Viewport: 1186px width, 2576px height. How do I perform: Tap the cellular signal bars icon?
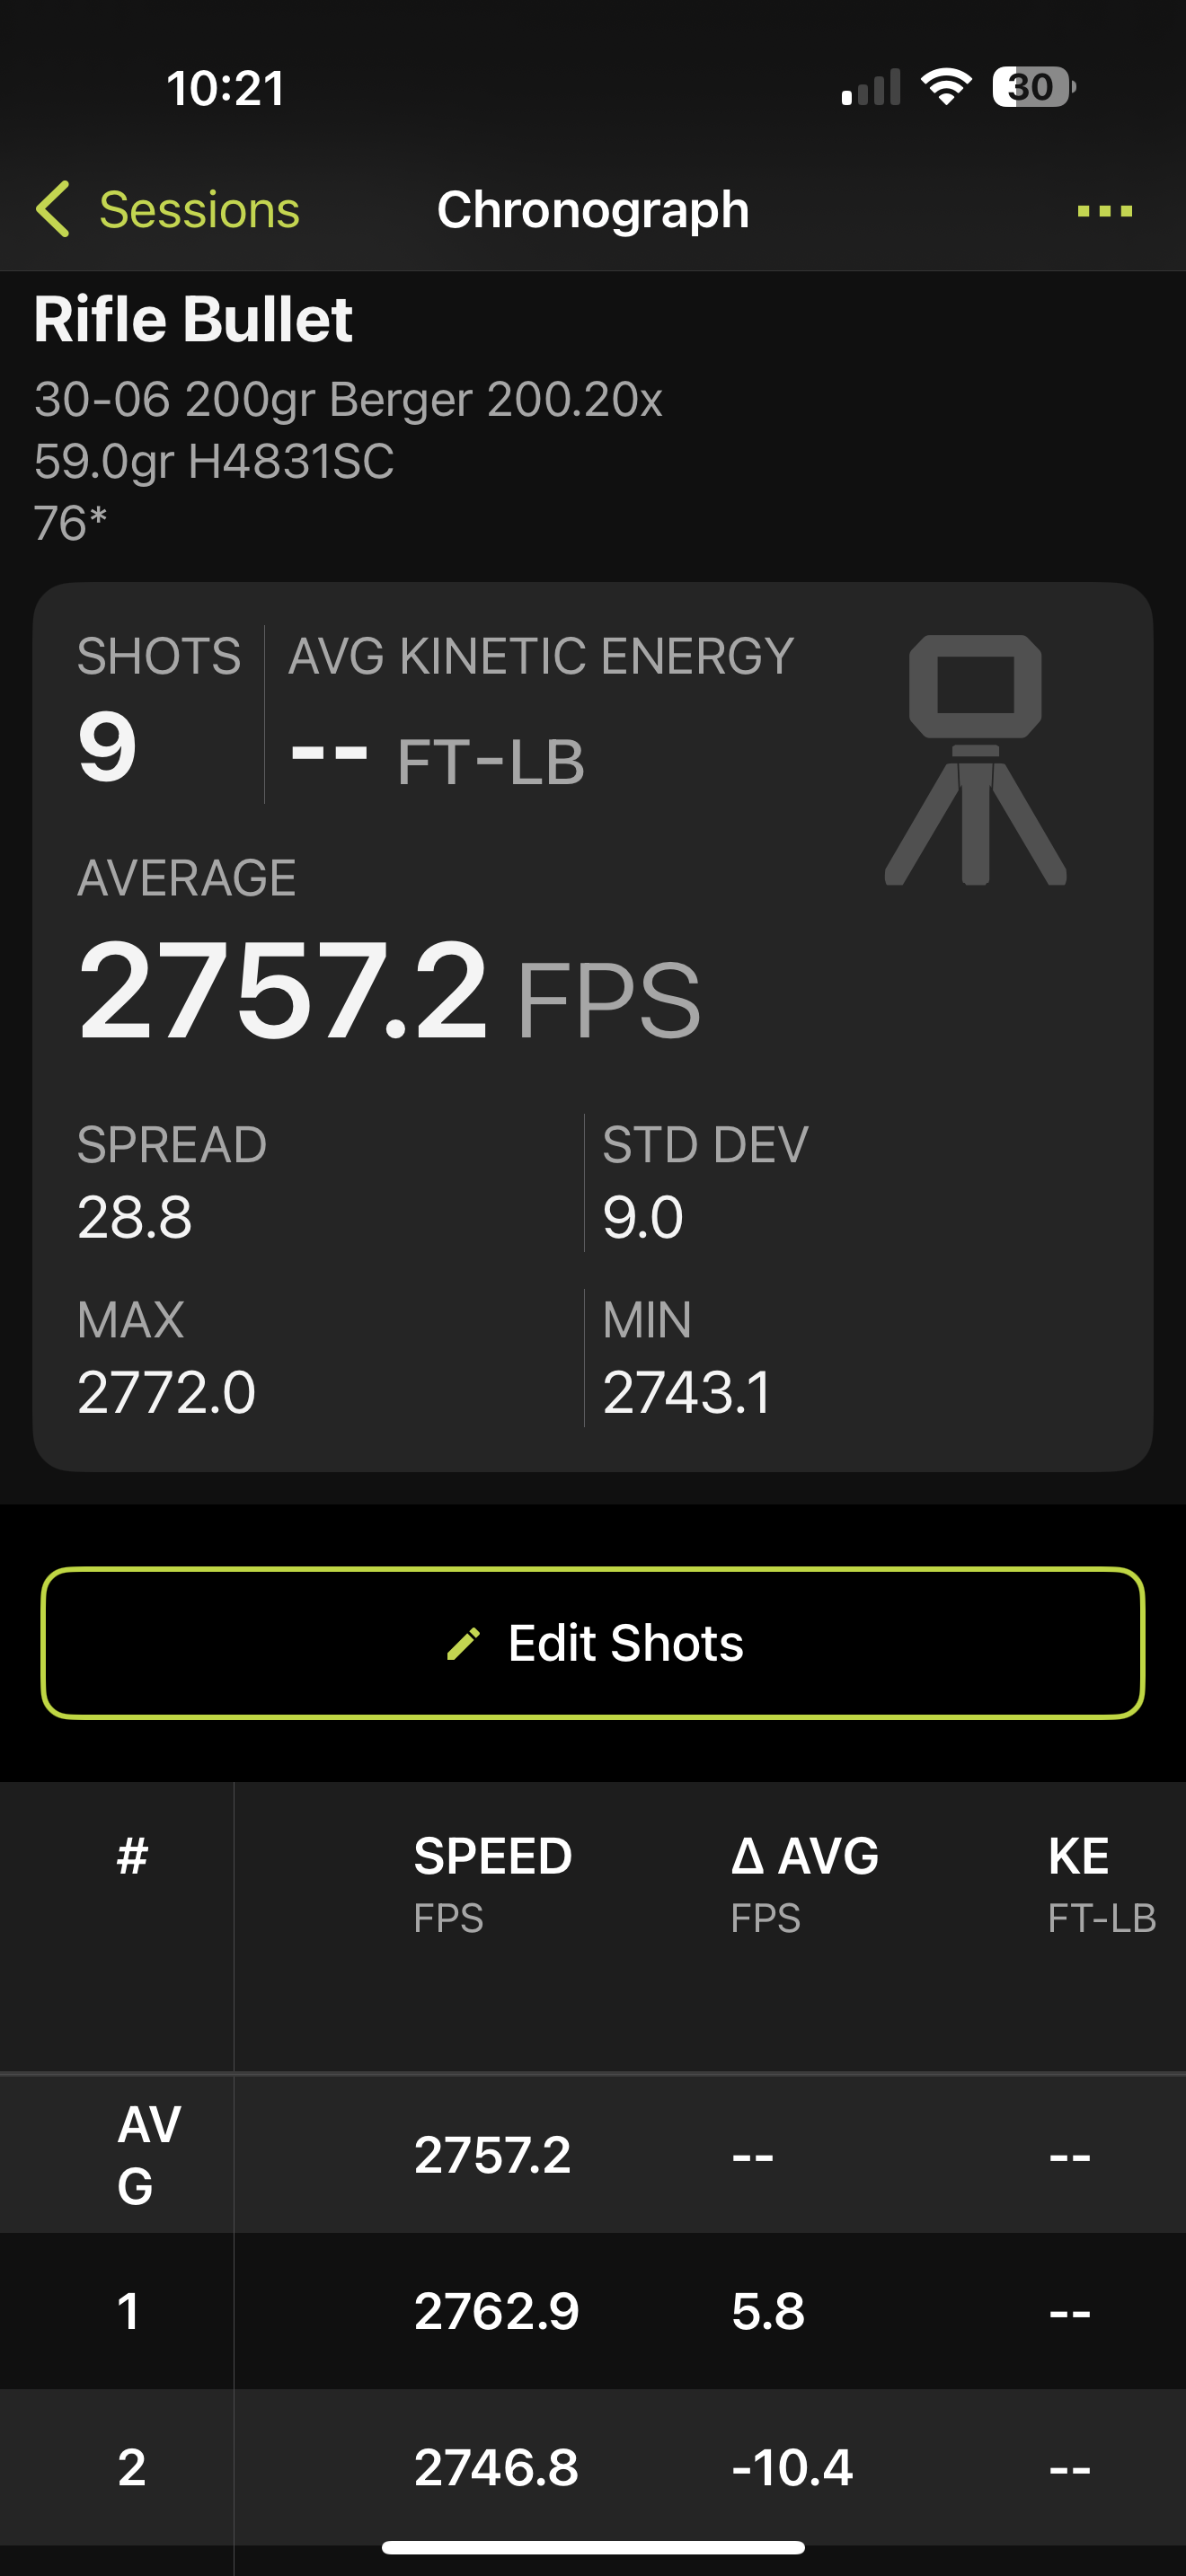point(871,88)
